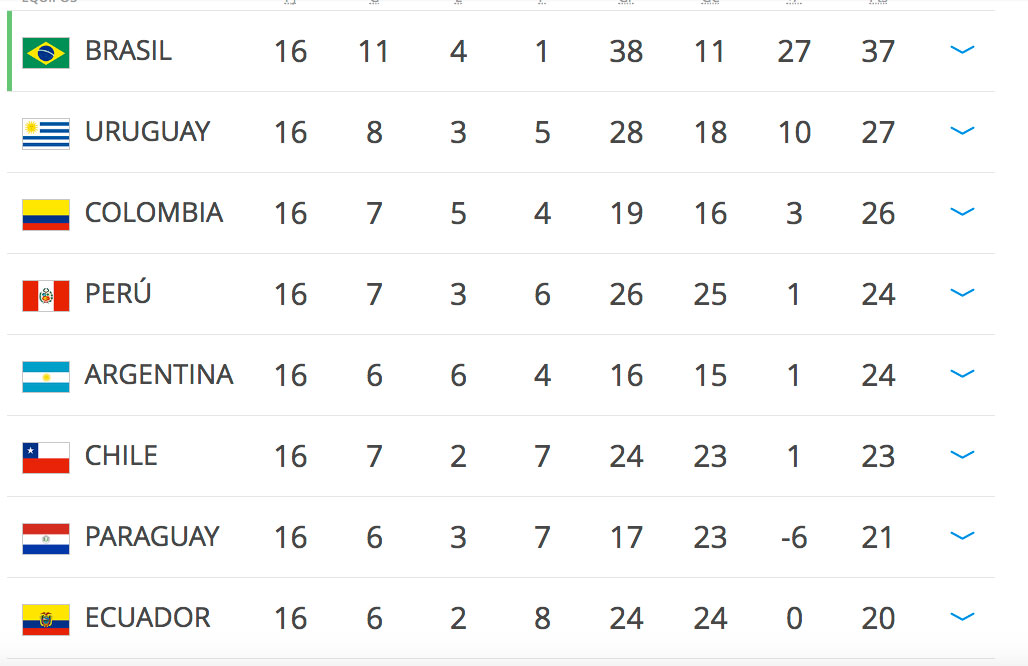Click Uruguay's 27 points value
The width and height of the screenshot is (1028, 666).
click(x=878, y=132)
